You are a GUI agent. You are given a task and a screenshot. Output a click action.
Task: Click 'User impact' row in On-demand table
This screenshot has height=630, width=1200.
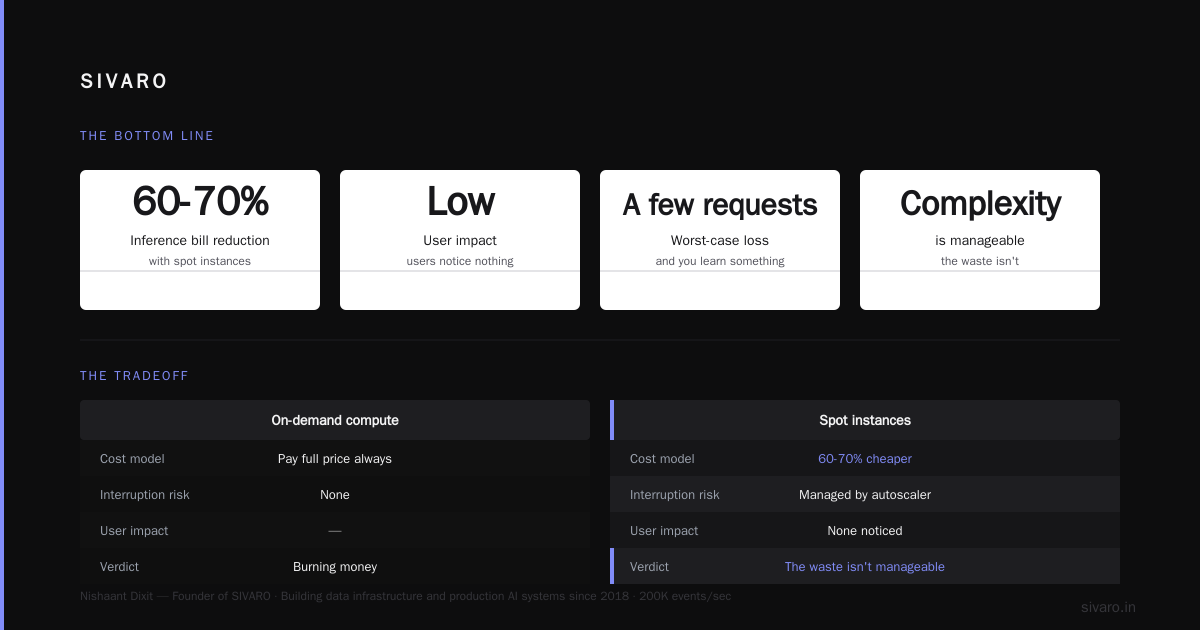[x=335, y=531]
